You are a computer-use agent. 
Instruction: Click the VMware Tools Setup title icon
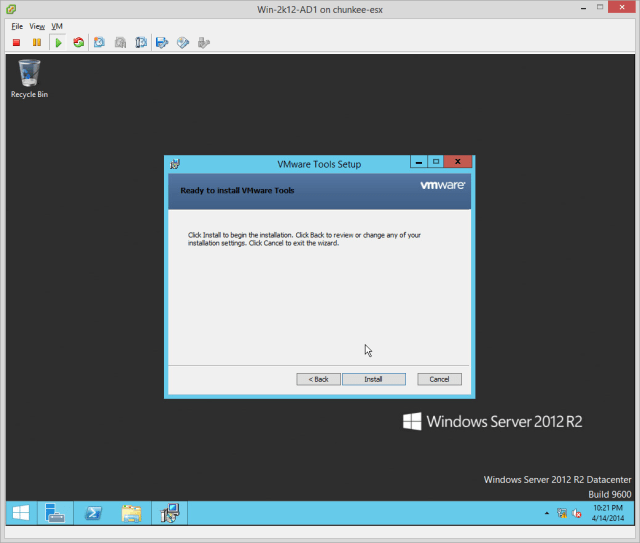[x=175, y=164]
